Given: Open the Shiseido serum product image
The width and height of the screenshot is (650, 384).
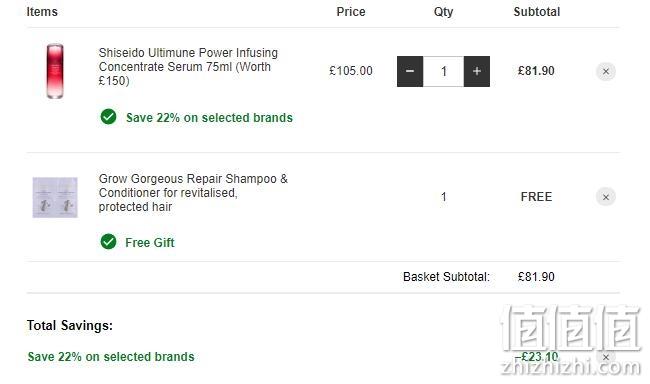Looking at the screenshot, I should pyautogui.click(x=55, y=71).
